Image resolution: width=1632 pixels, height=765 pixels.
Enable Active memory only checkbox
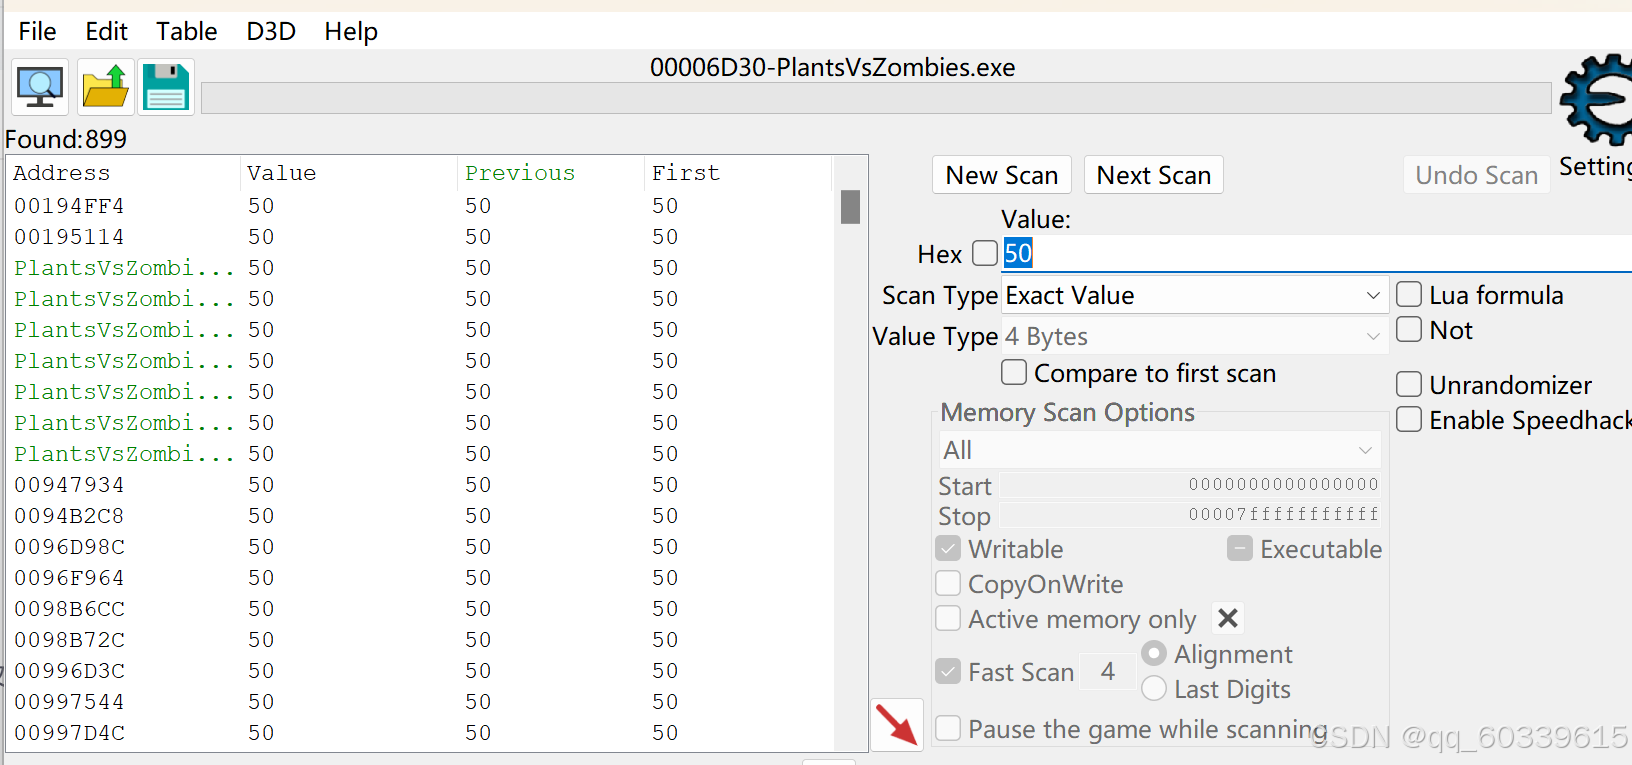(948, 618)
